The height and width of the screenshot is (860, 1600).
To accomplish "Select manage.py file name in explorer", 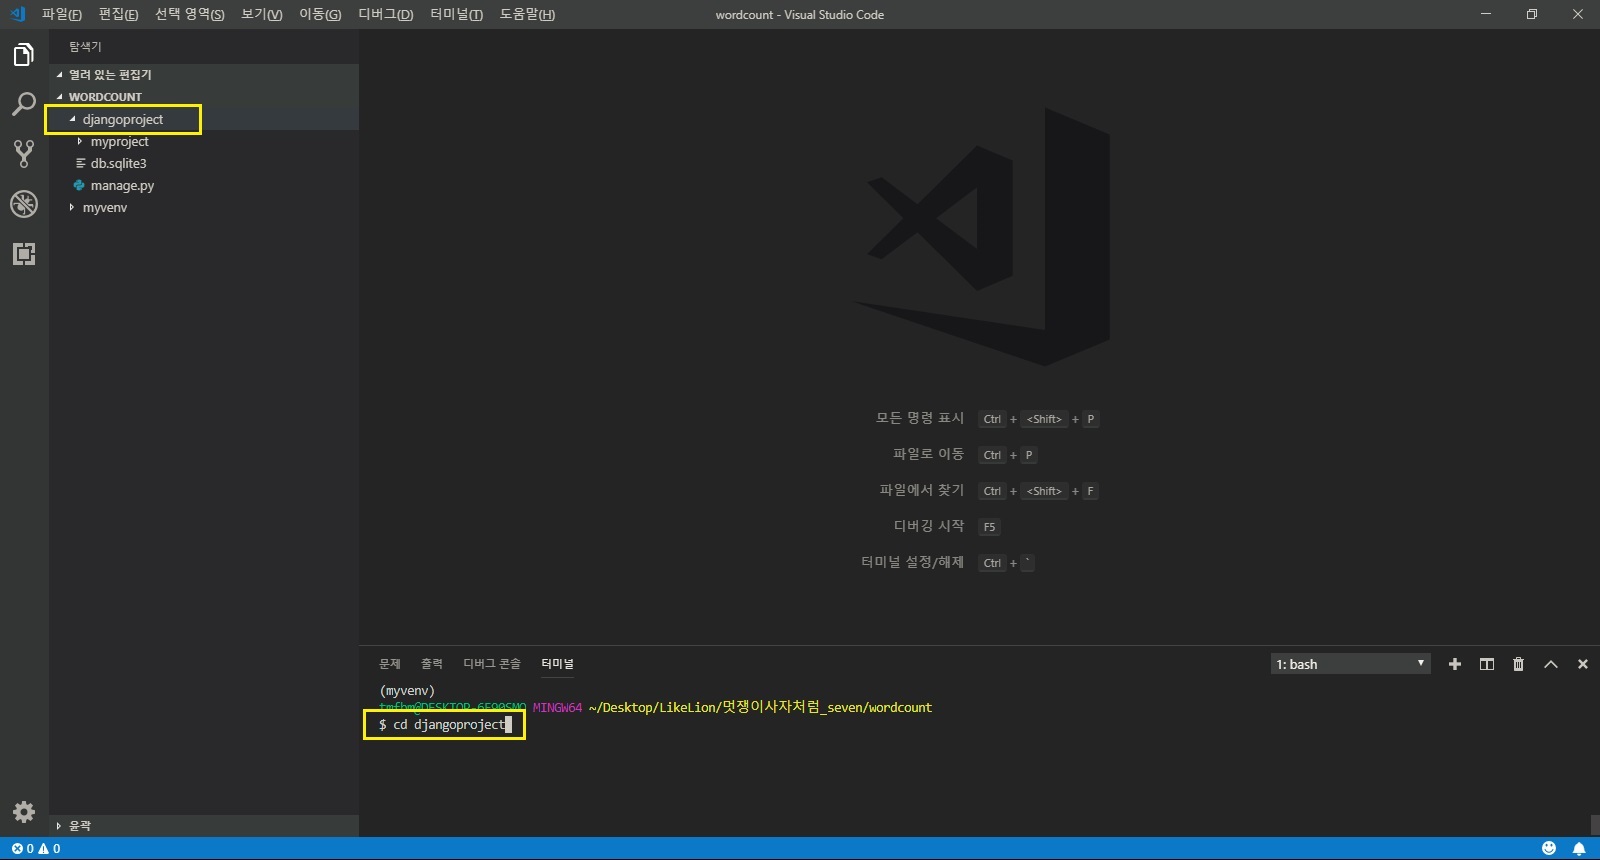I will click(x=122, y=186).
